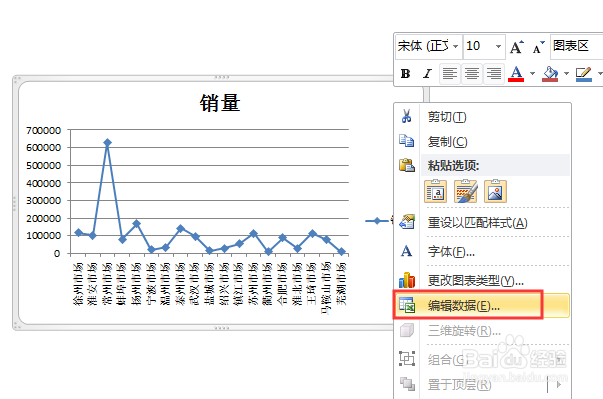Click the Bring to Front icon
Image resolution: width=603 pixels, height=399 pixels.
(407, 383)
